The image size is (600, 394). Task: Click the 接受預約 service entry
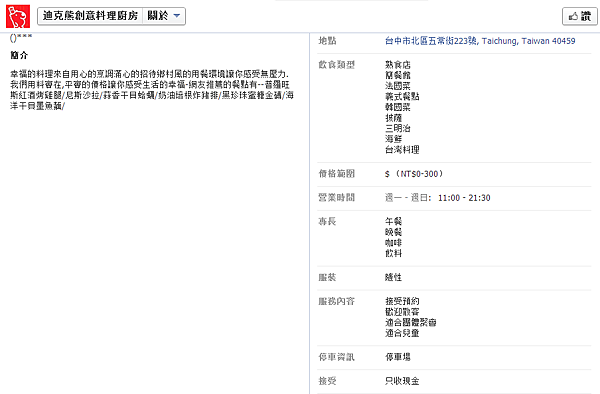click(x=402, y=301)
